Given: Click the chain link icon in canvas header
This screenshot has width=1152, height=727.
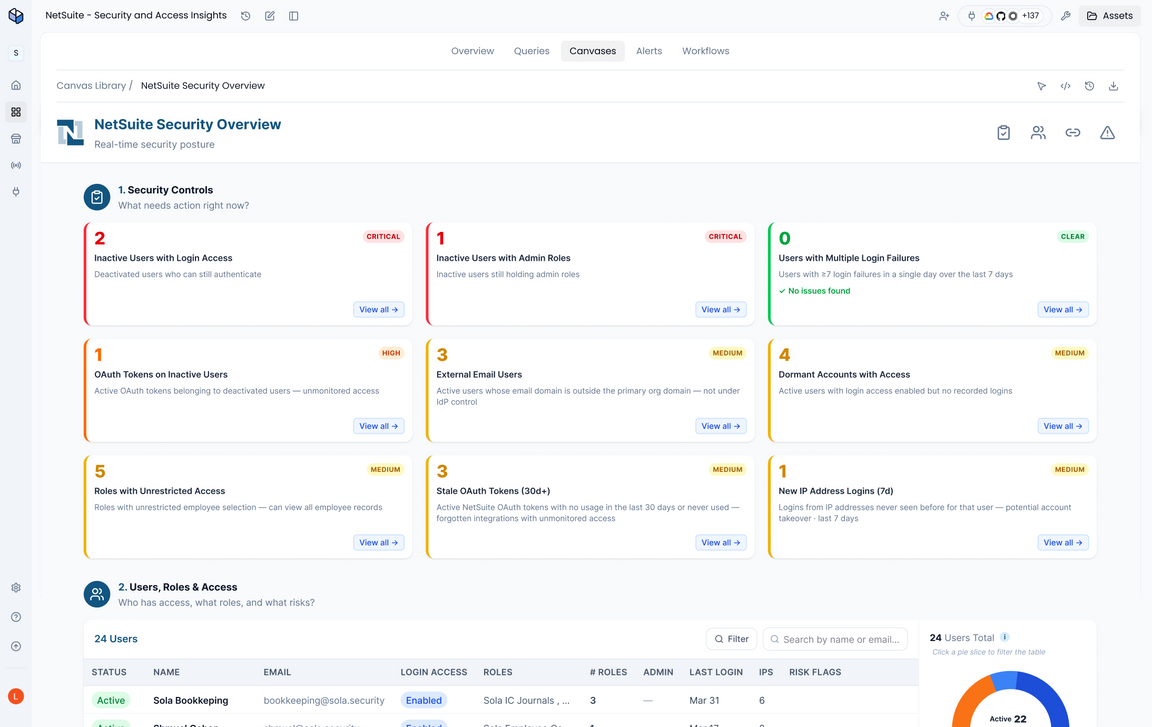Looking at the screenshot, I should [1072, 133].
